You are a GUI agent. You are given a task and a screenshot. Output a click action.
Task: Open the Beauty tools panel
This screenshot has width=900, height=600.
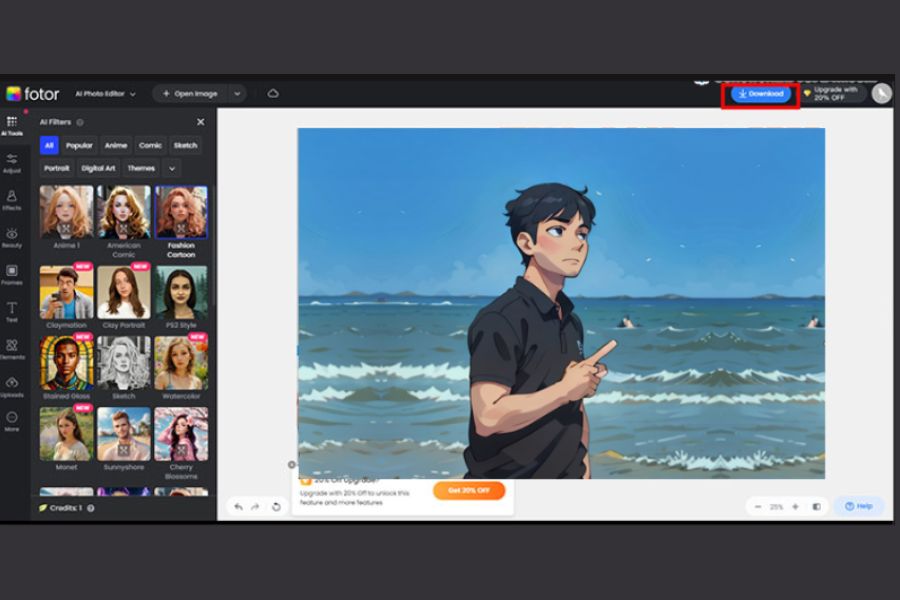(x=12, y=237)
